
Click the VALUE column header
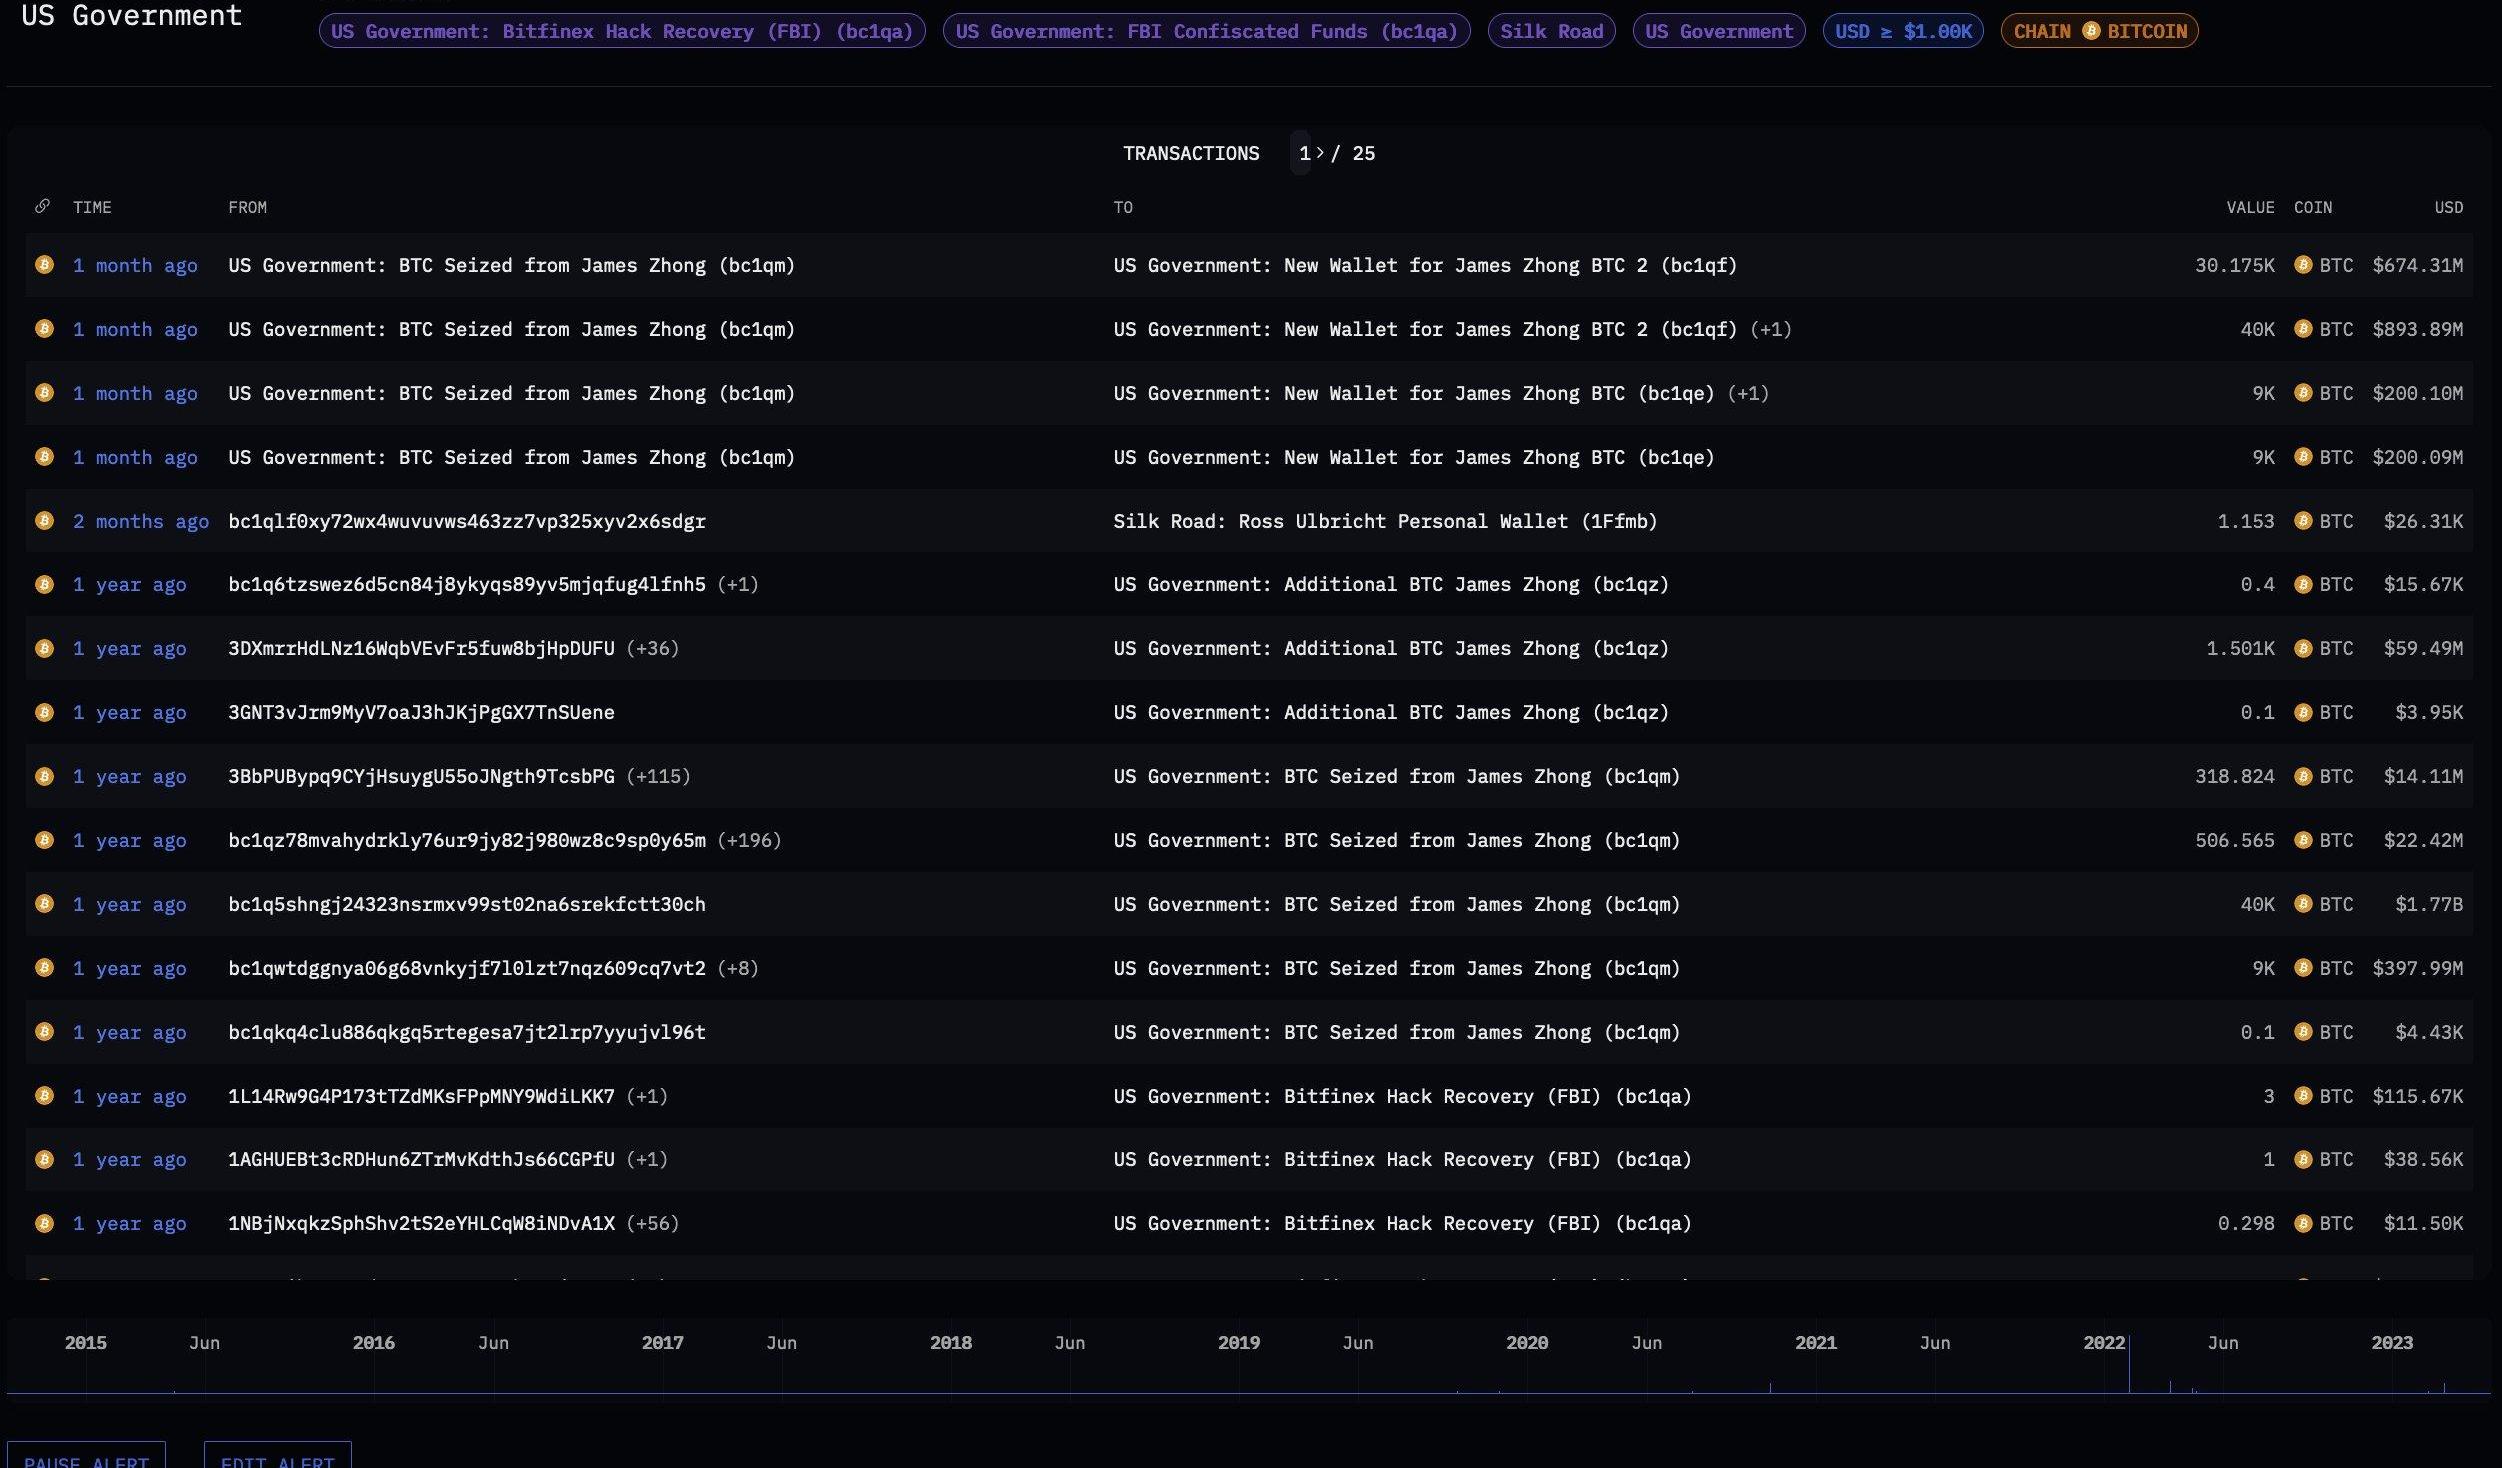click(2250, 207)
